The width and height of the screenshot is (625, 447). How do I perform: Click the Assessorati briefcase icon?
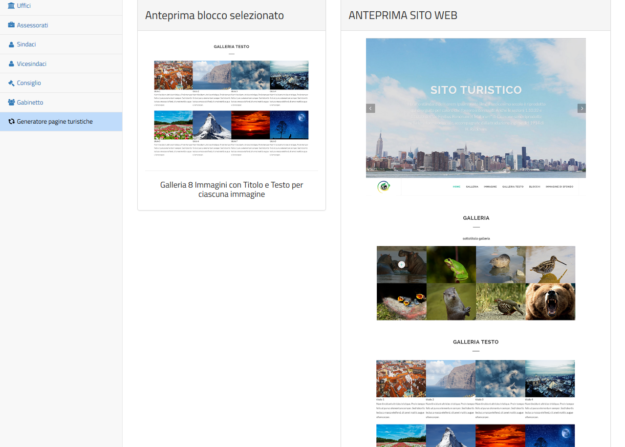click(11, 25)
